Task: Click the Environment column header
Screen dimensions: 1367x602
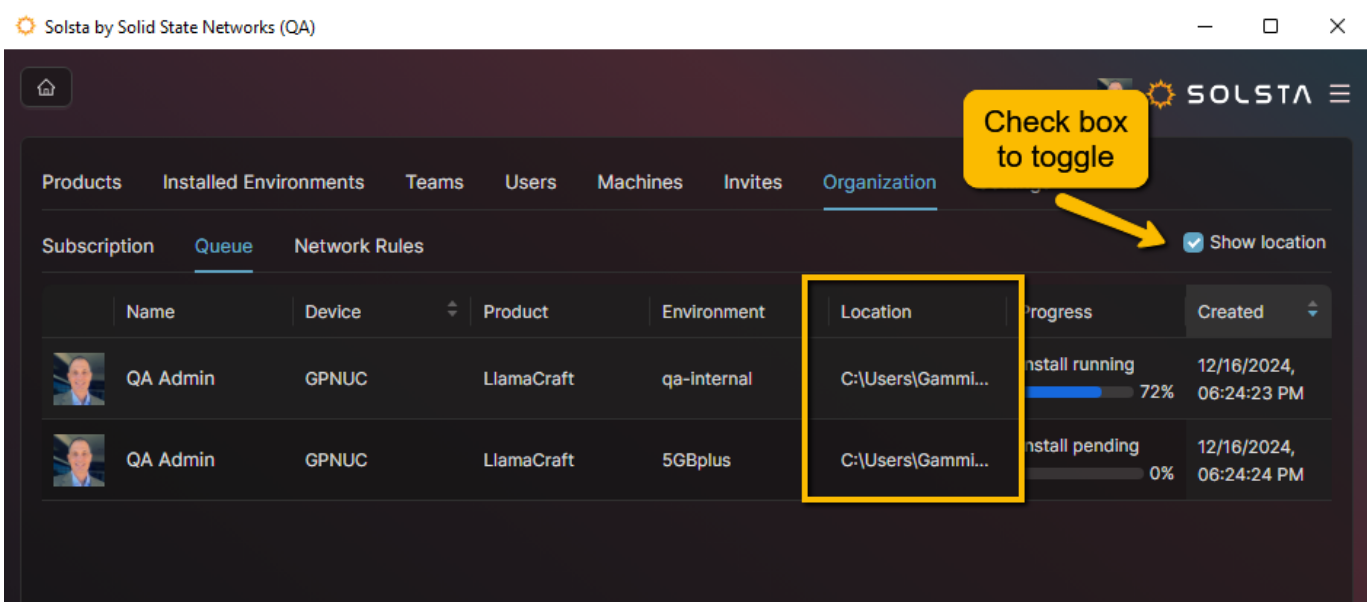Action: tap(713, 311)
